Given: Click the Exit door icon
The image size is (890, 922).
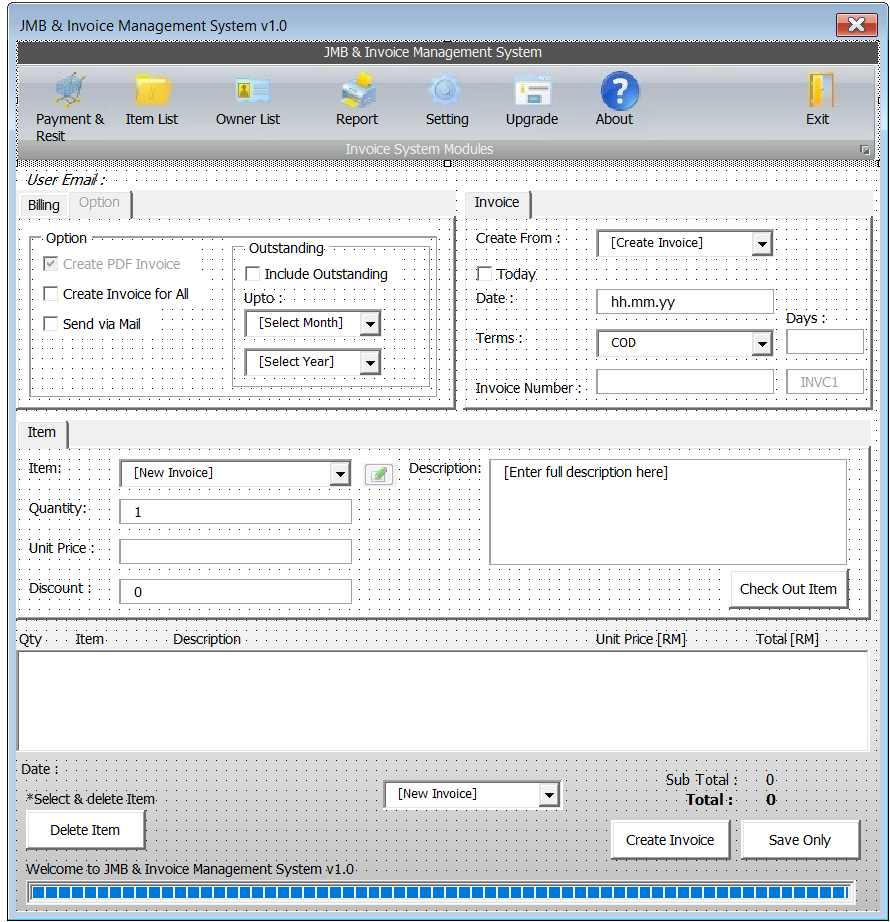Looking at the screenshot, I should pyautogui.click(x=821, y=90).
